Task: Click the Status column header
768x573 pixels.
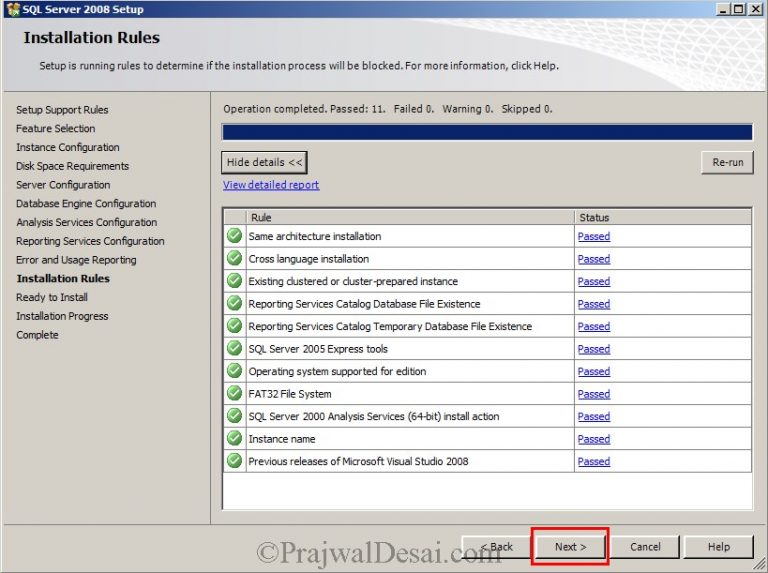Action: pyautogui.click(x=663, y=217)
